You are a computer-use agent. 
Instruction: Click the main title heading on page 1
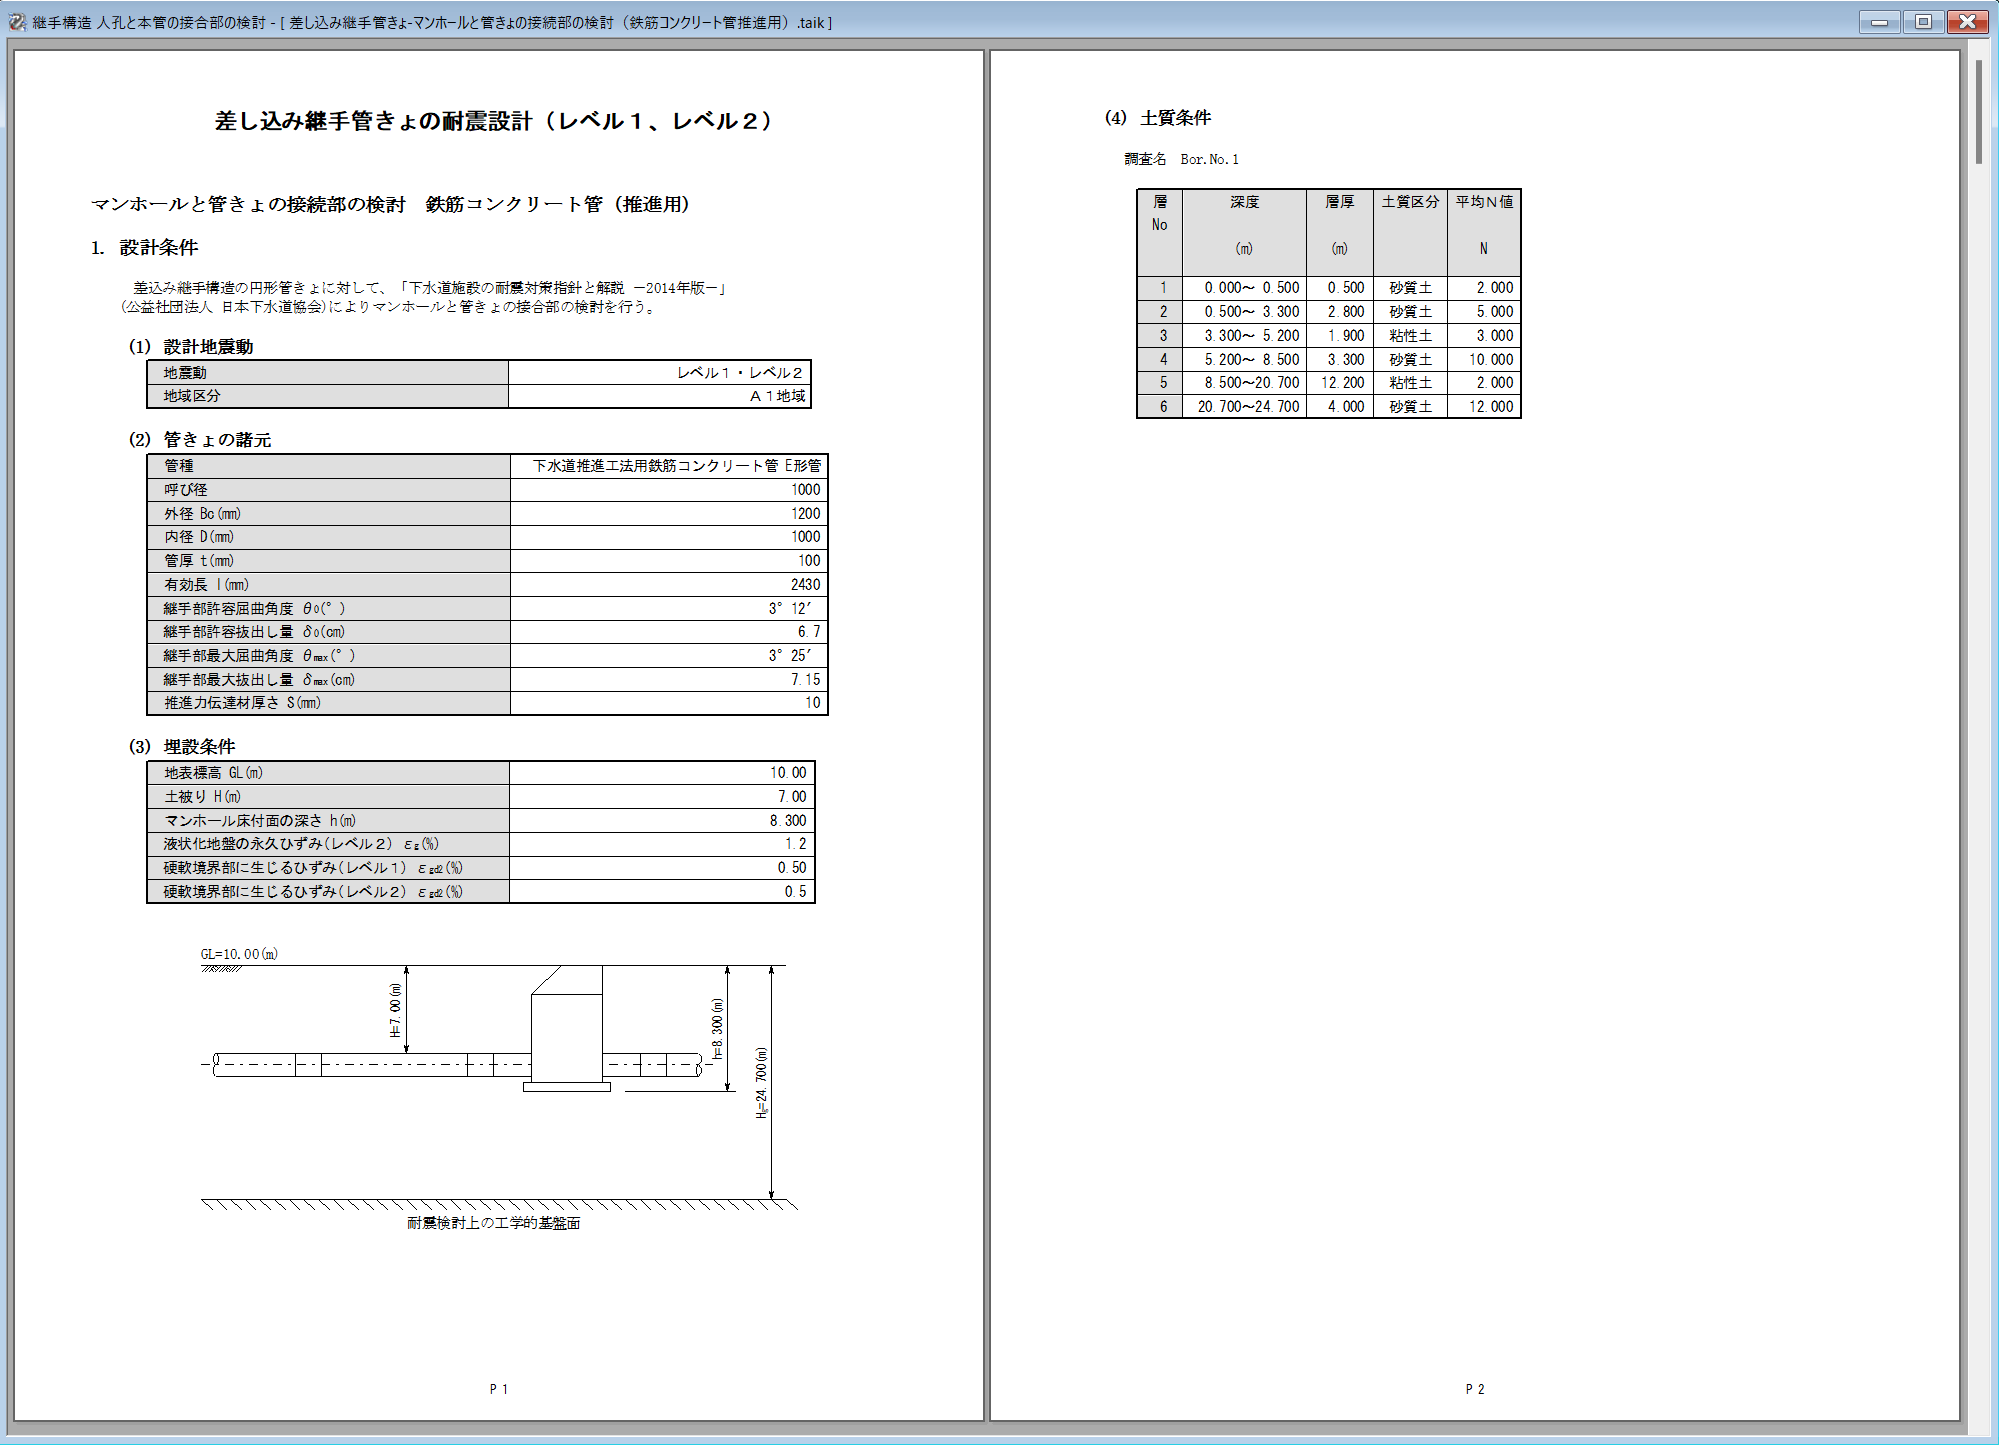[494, 121]
